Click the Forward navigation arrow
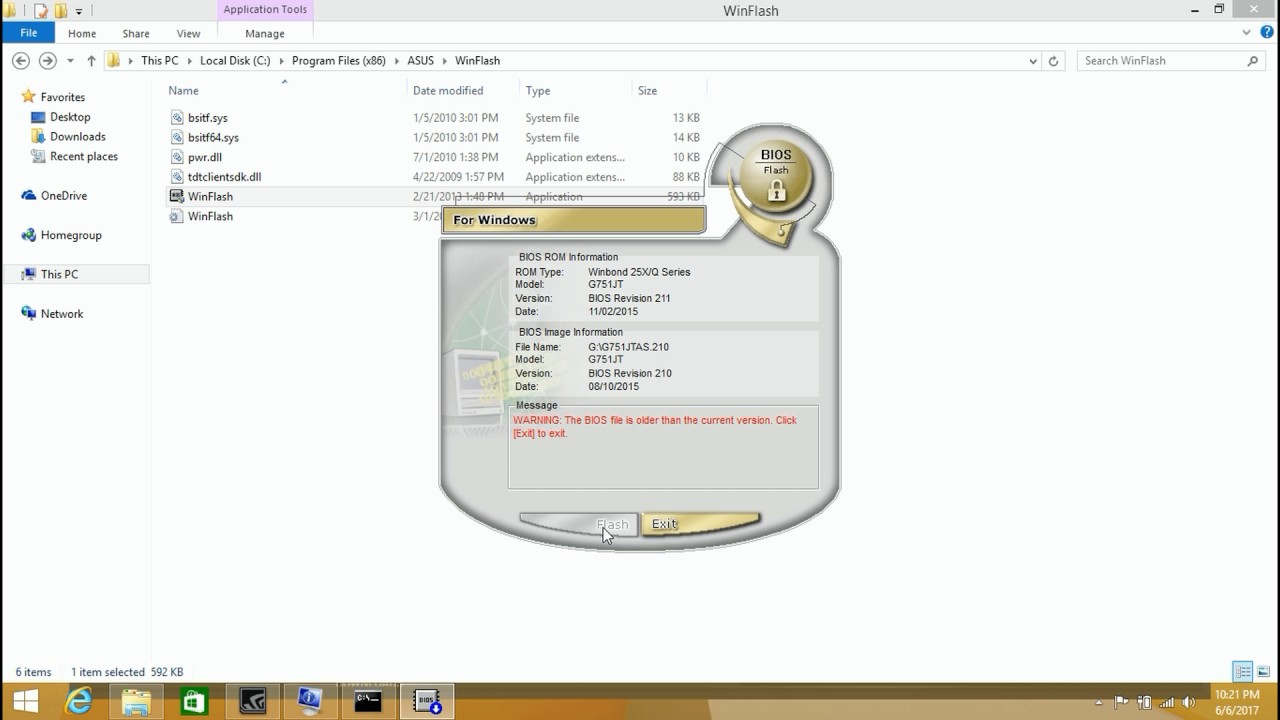Viewport: 1280px width, 720px height. (x=47, y=61)
